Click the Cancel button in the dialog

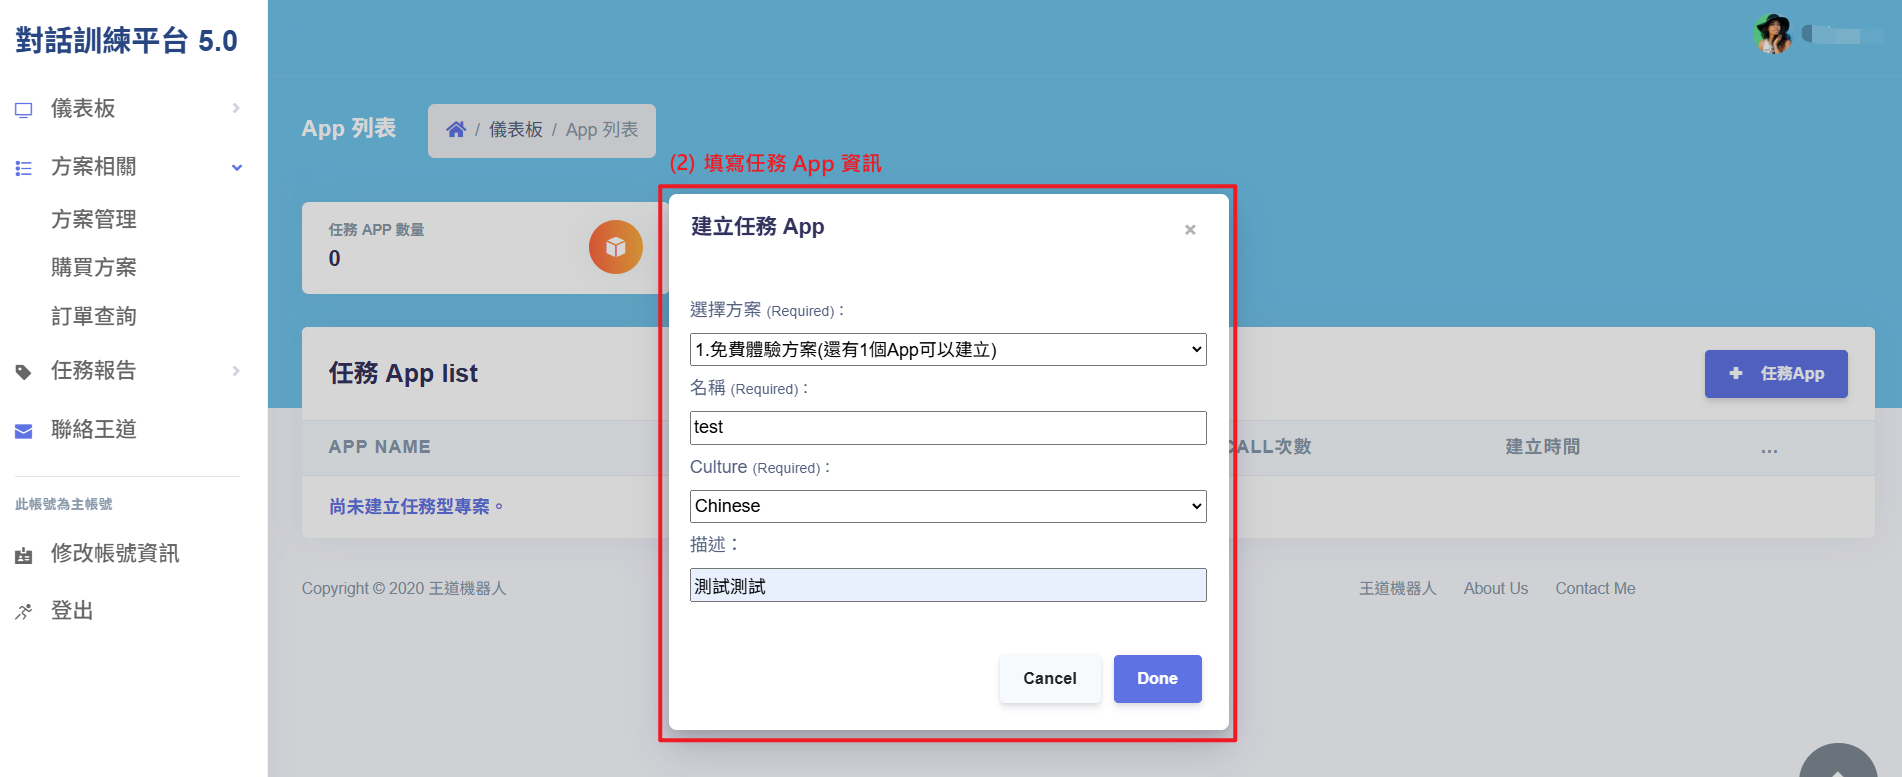pos(1050,679)
